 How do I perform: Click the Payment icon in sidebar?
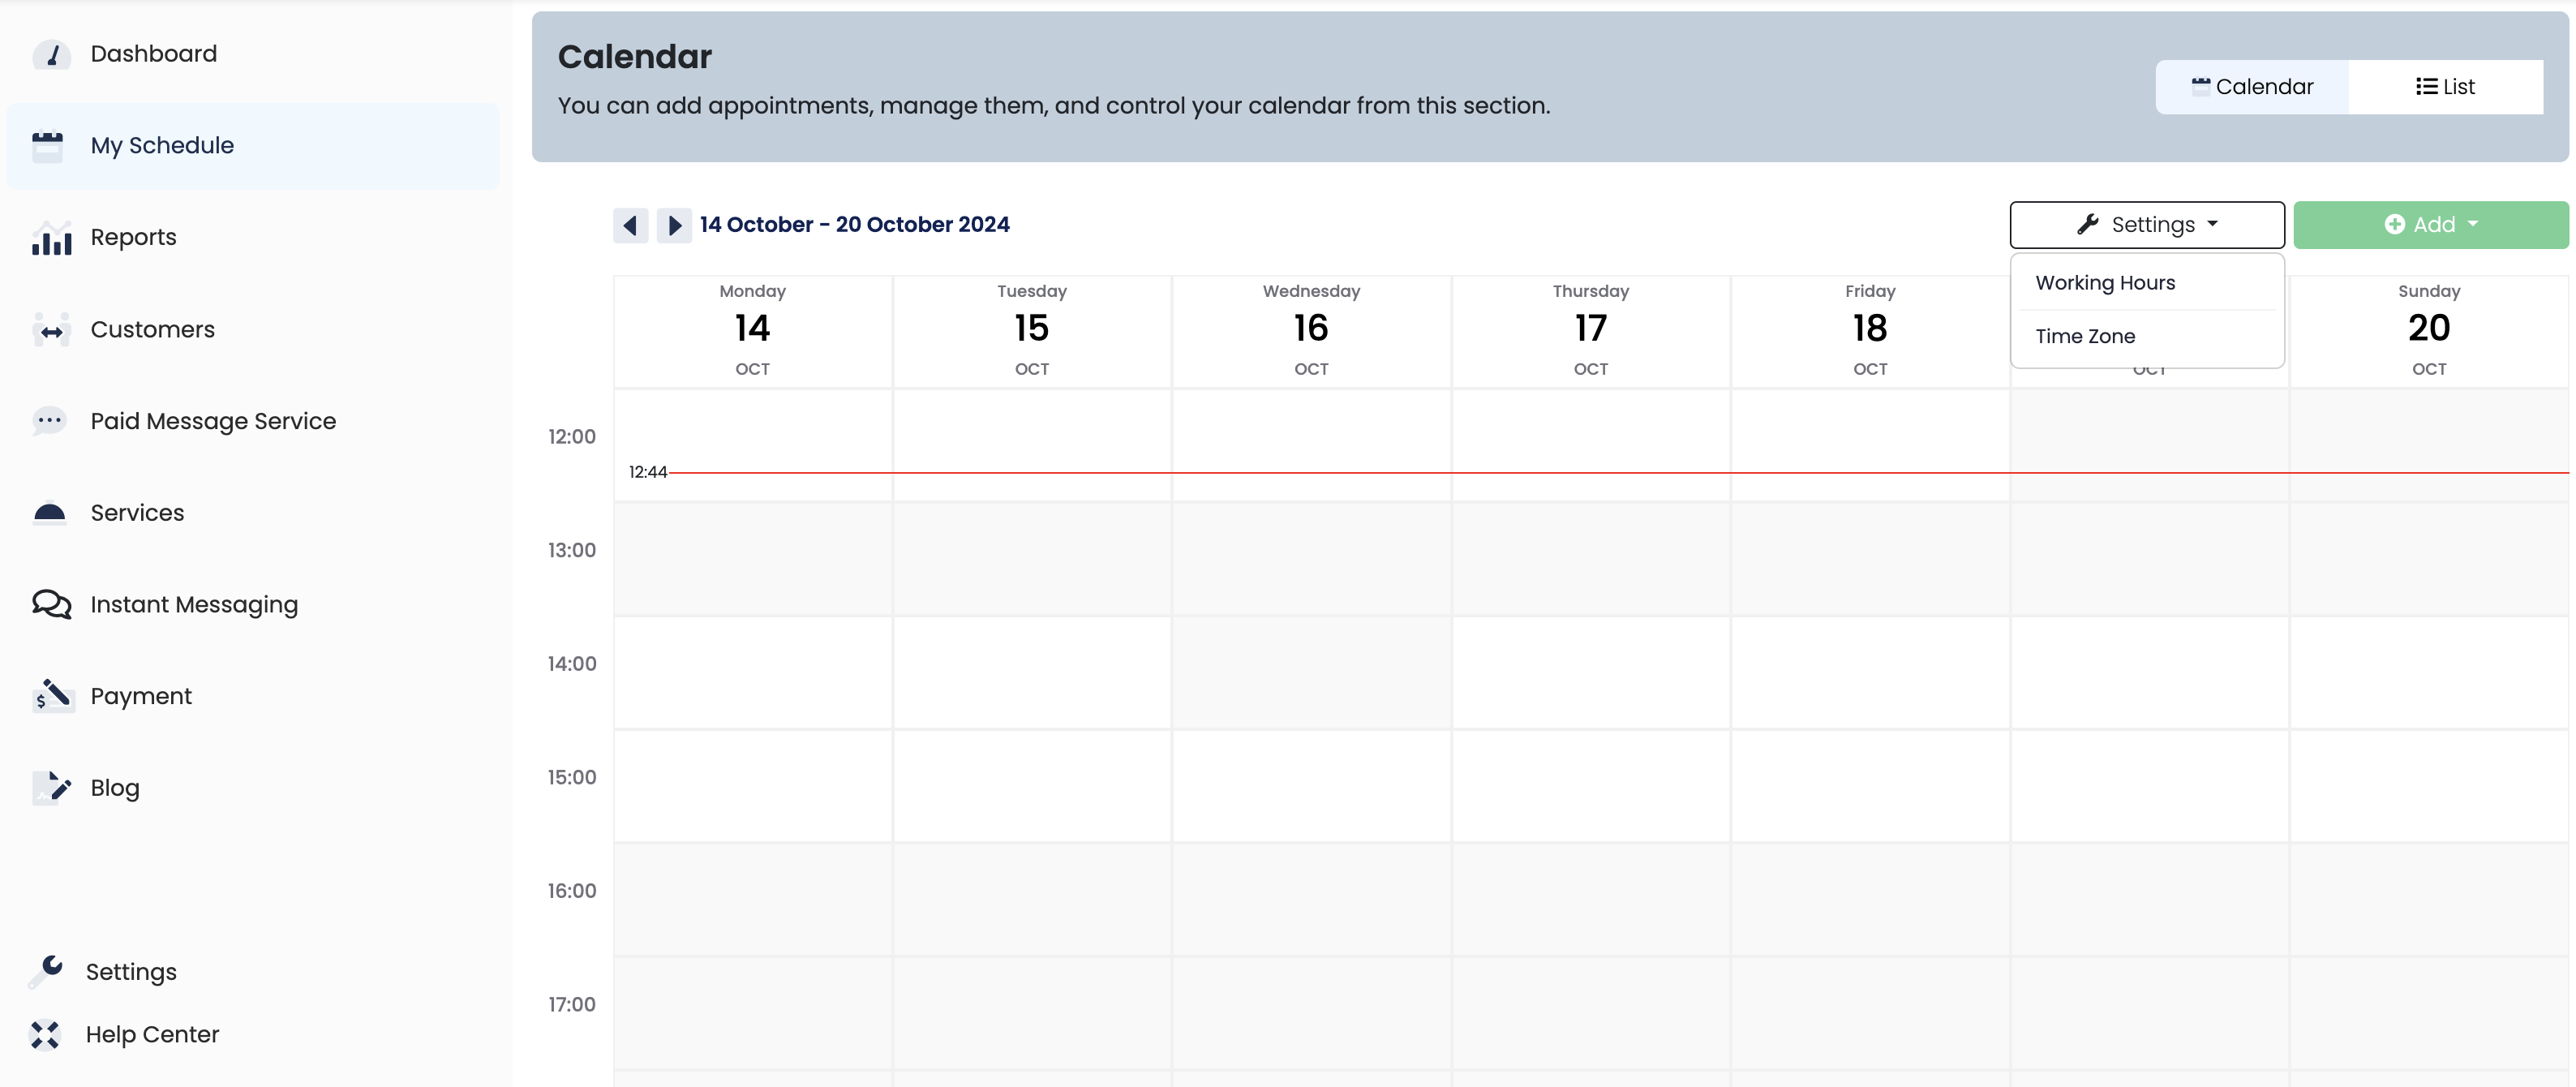(52, 696)
